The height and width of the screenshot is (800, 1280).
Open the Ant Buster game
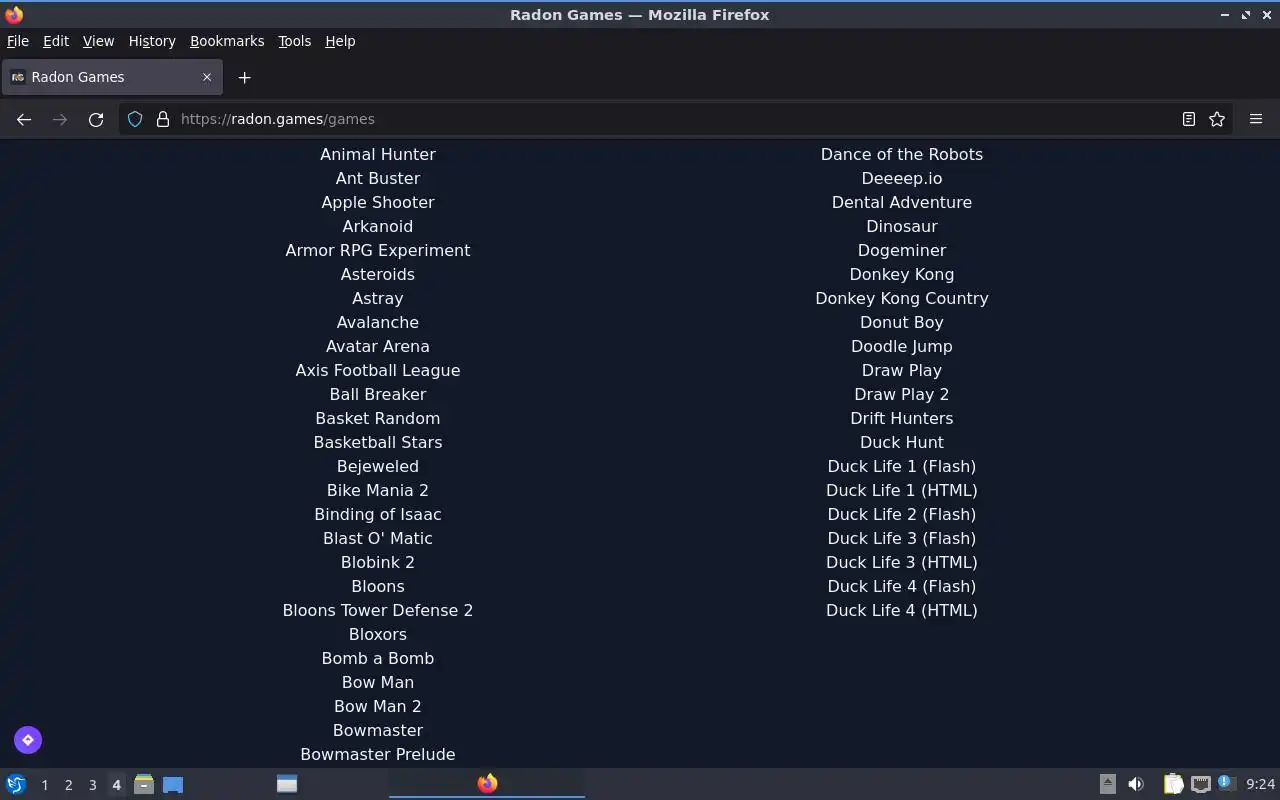(x=378, y=178)
